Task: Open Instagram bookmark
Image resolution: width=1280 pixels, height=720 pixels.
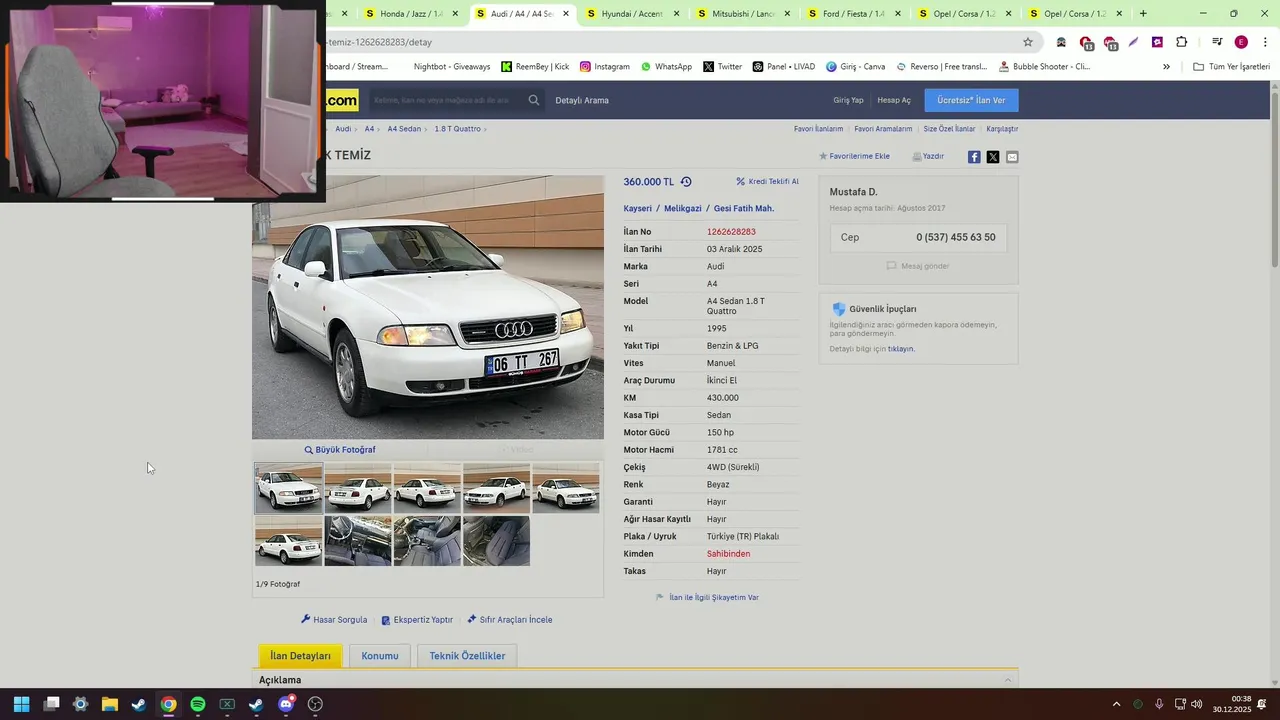Action: (605, 67)
